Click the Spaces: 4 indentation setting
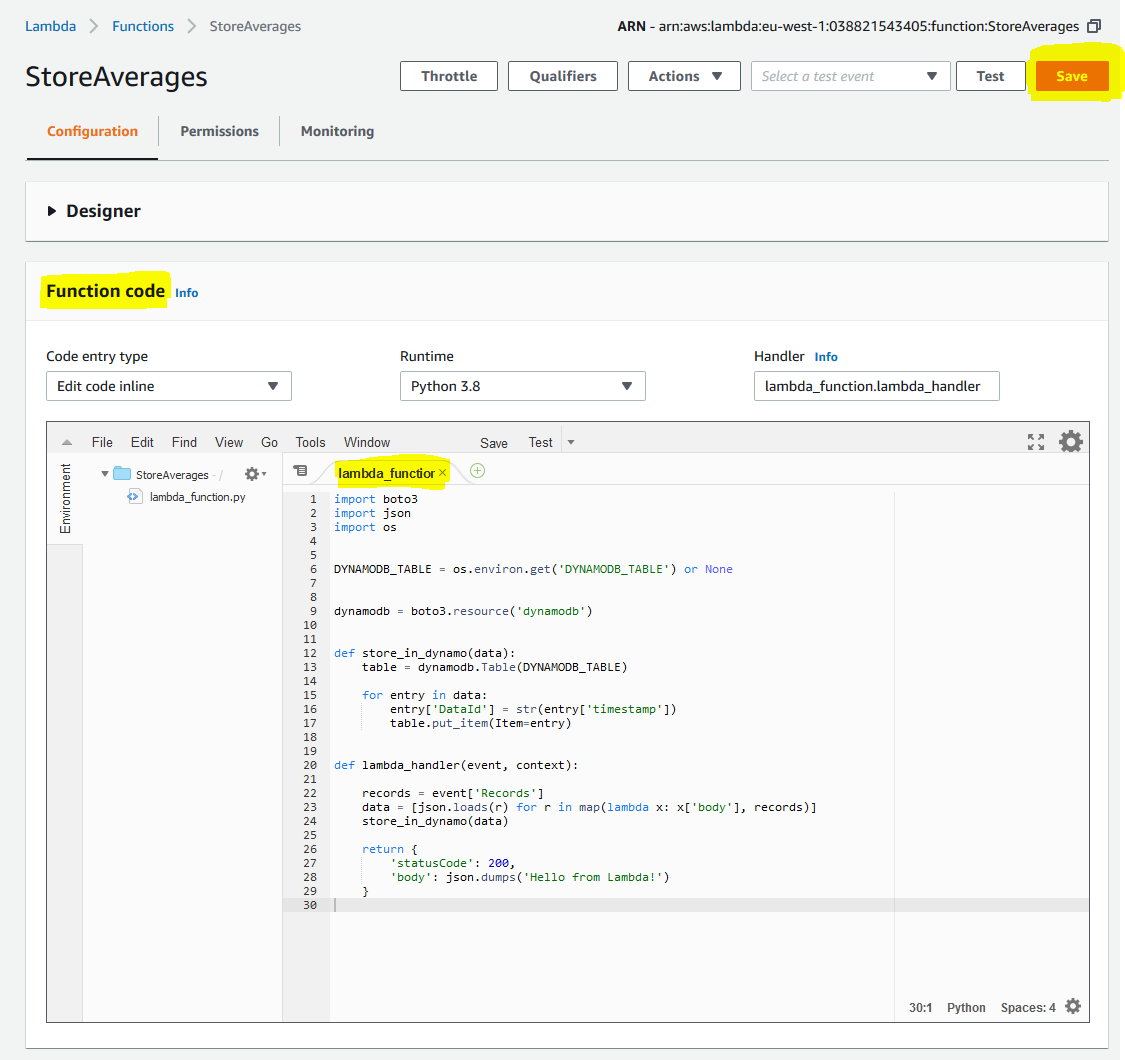 [x=1027, y=1008]
